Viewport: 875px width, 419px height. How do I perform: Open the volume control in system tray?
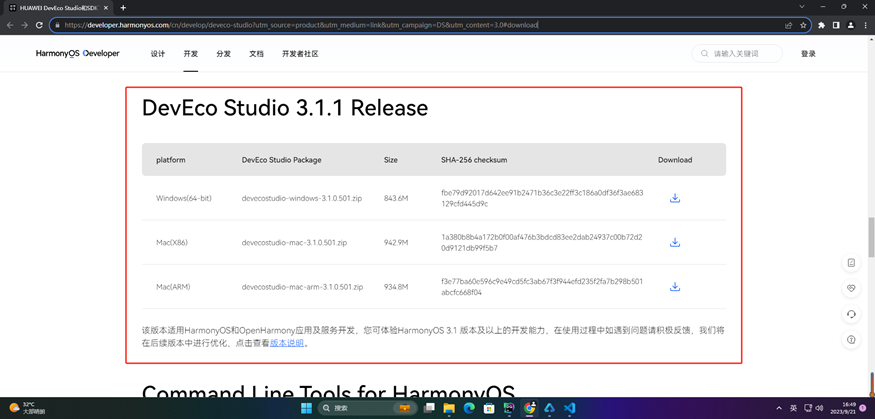[x=820, y=408]
